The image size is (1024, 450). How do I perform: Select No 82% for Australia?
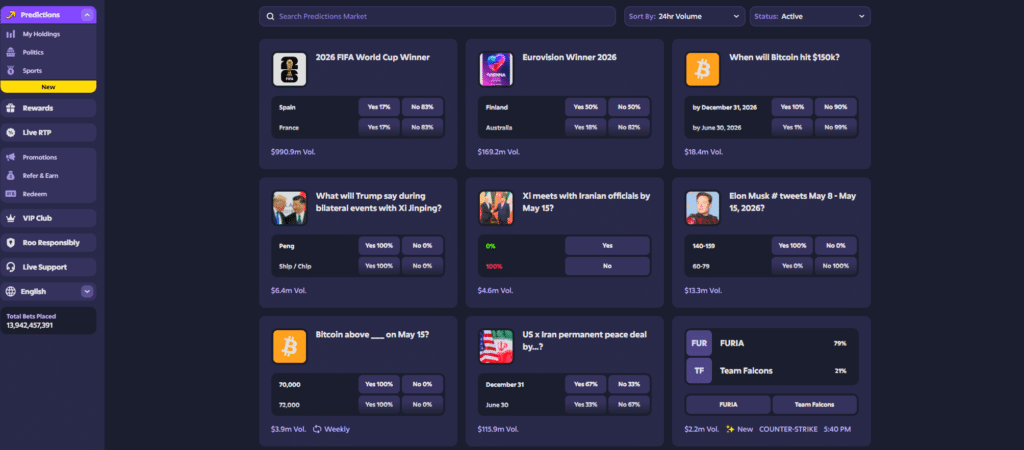tap(629, 127)
